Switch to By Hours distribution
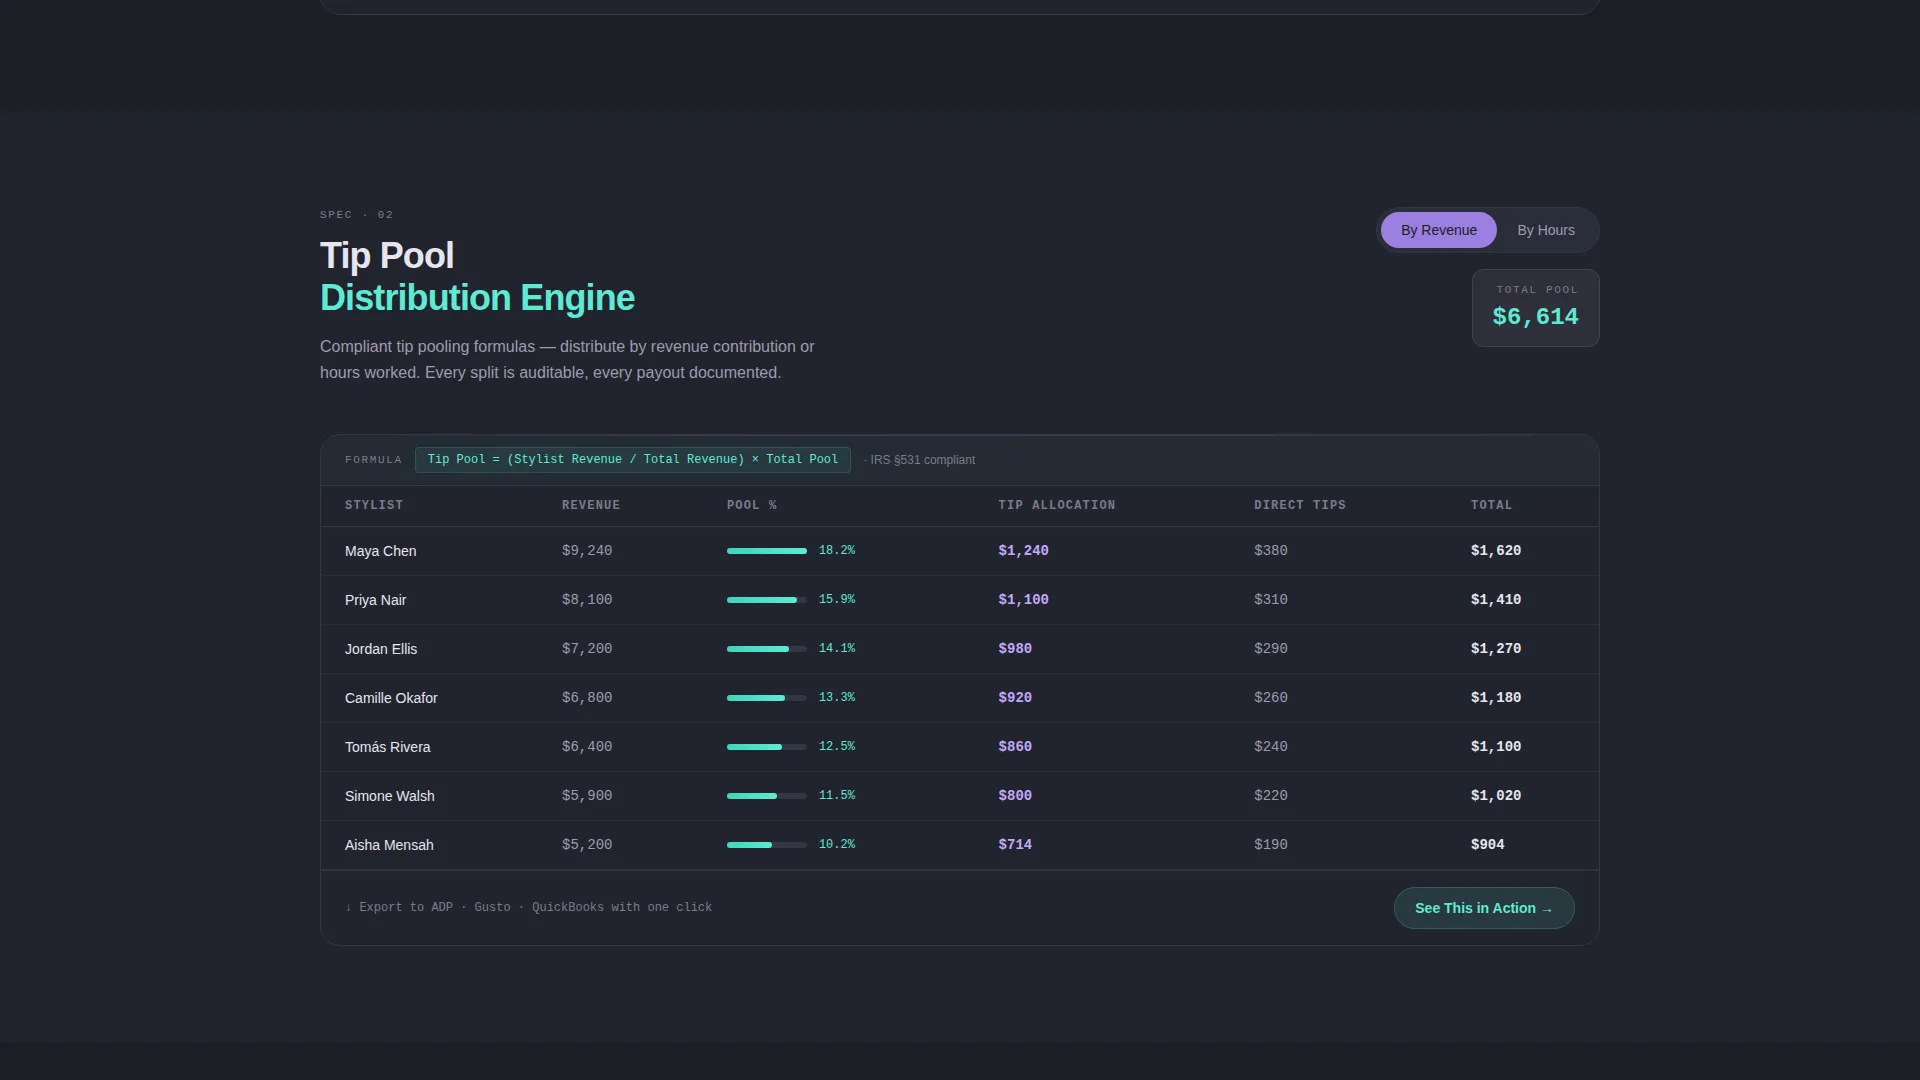The height and width of the screenshot is (1080, 1920). click(x=1545, y=230)
